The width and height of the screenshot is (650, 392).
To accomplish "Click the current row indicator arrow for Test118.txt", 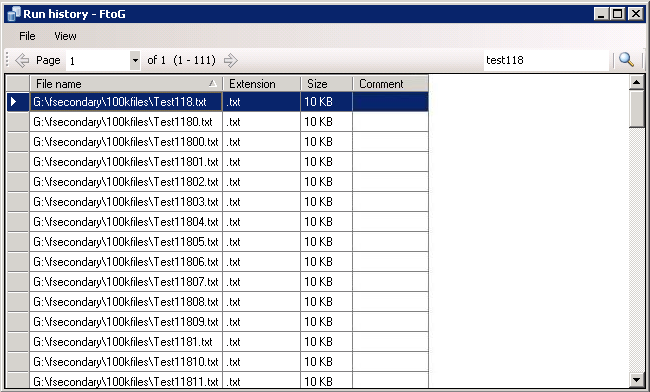I will tap(14, 102).
